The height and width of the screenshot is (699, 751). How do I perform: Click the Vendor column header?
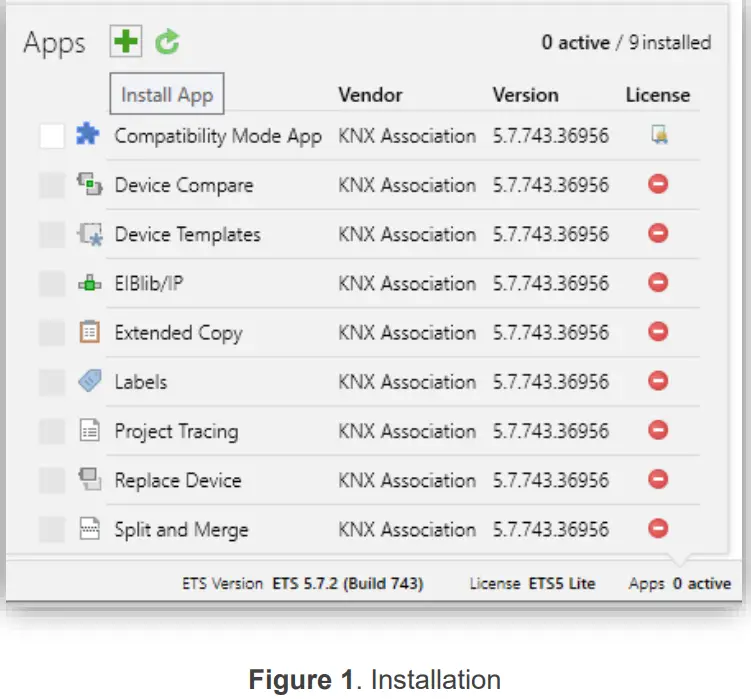click(x=370, y=95)
